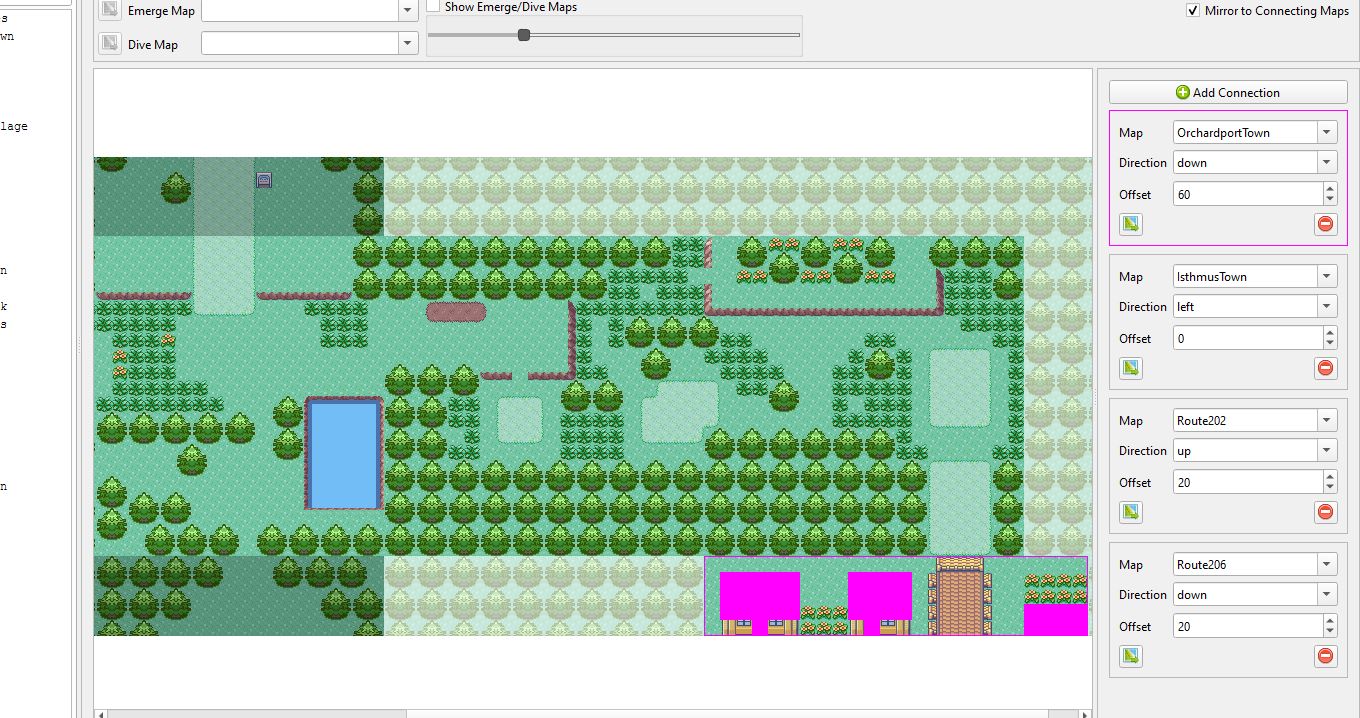Toggle Show Emerge/Dive Maps checkbox
Screen dimensions: 1360x718
point(434,6)
